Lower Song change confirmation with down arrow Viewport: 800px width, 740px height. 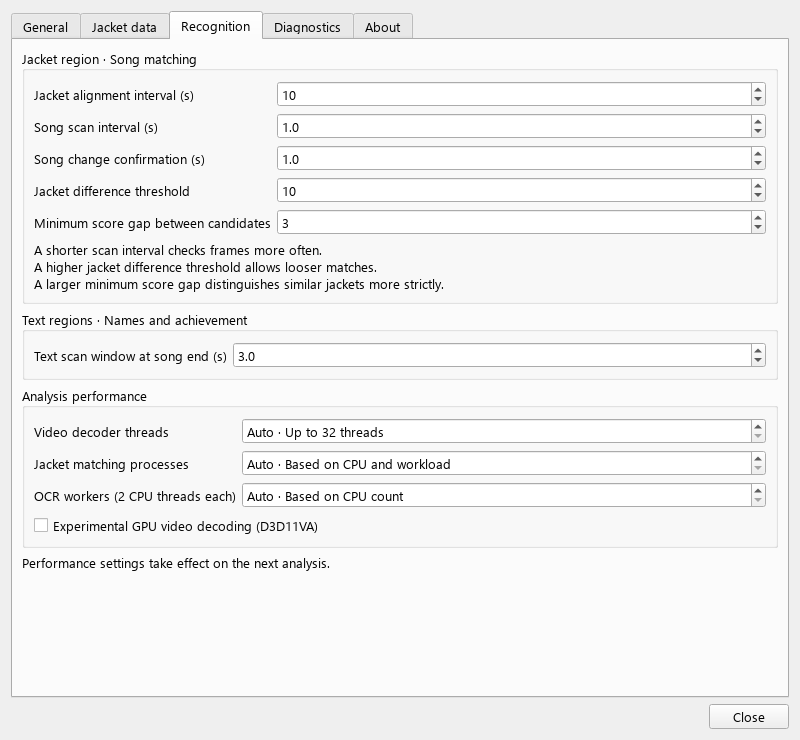758,164
